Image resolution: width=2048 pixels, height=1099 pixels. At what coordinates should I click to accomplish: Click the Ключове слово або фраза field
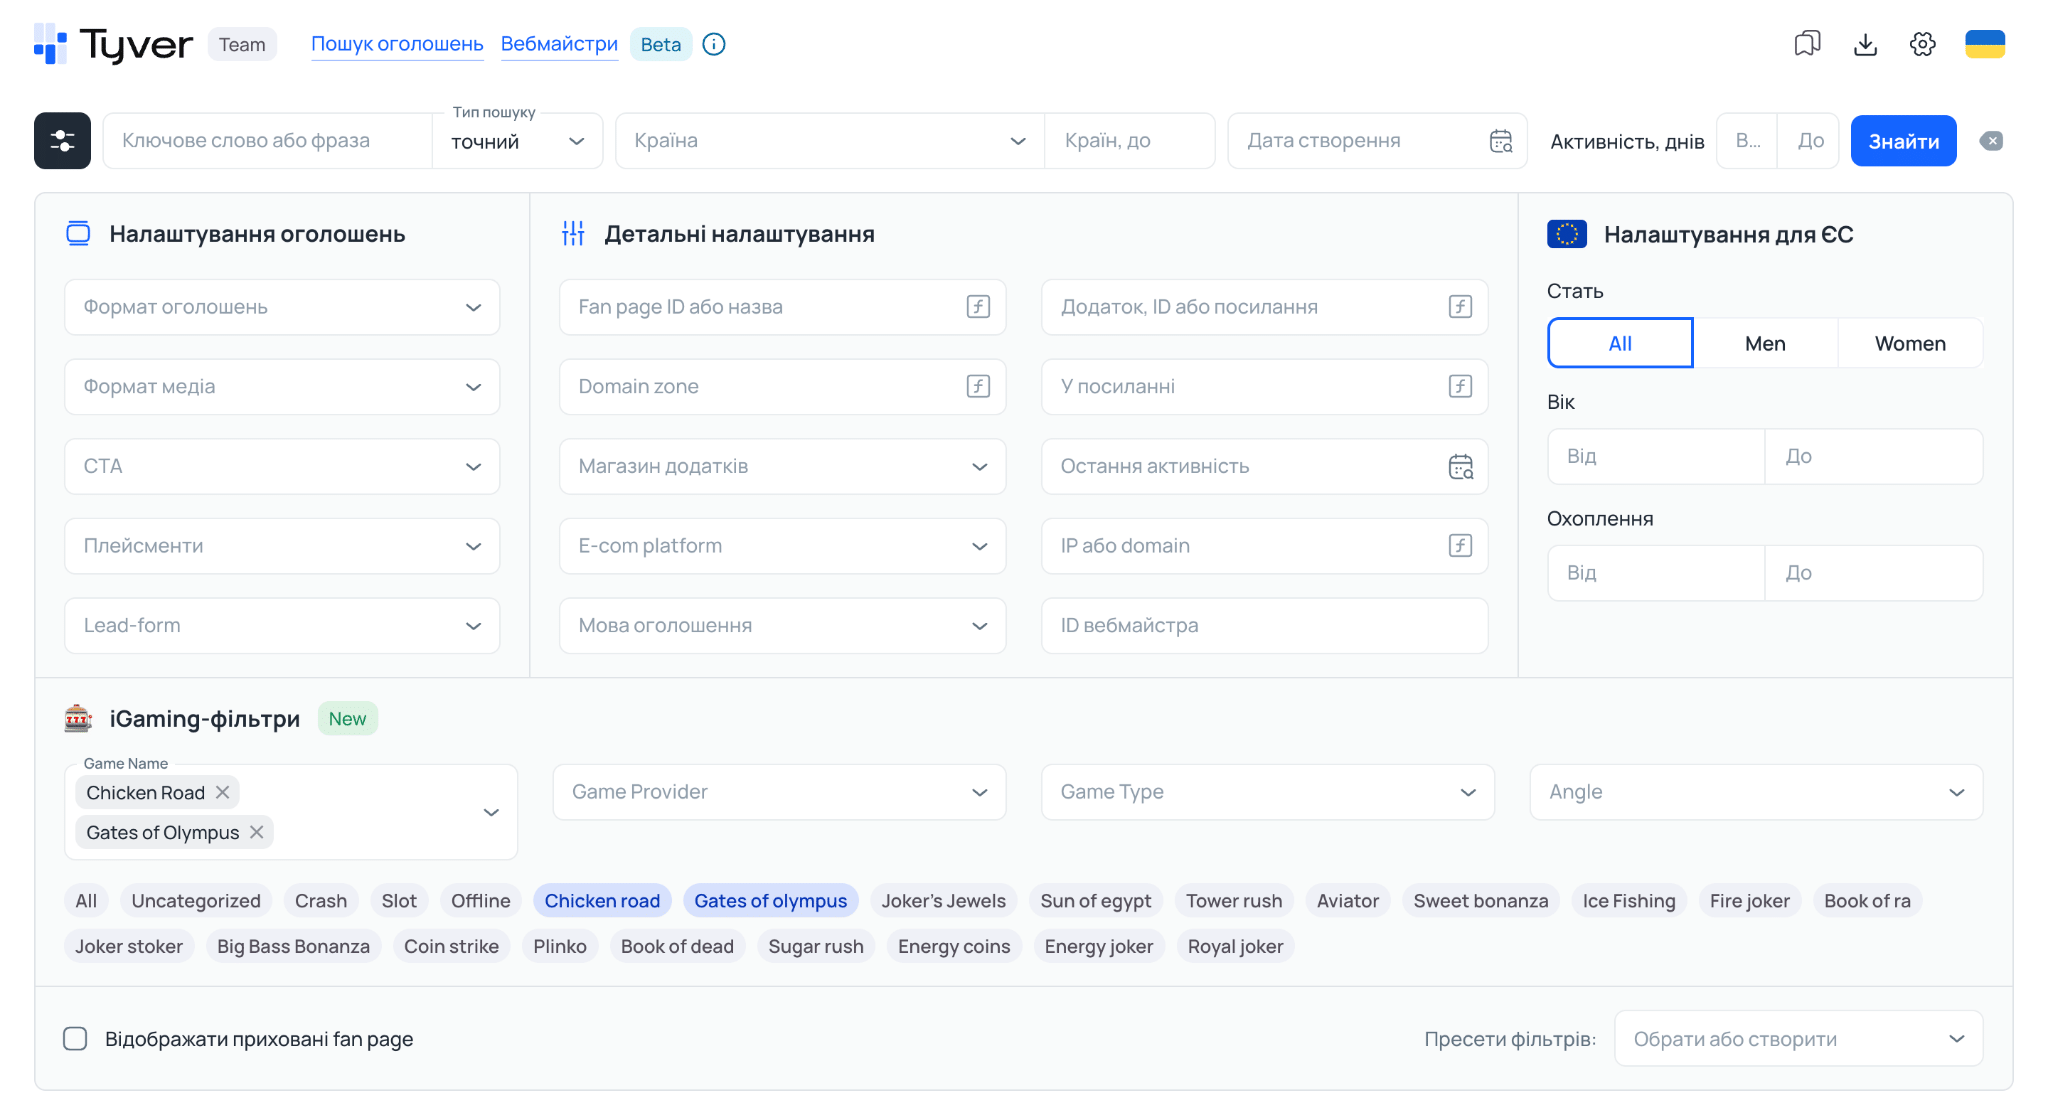coord(268,141)
